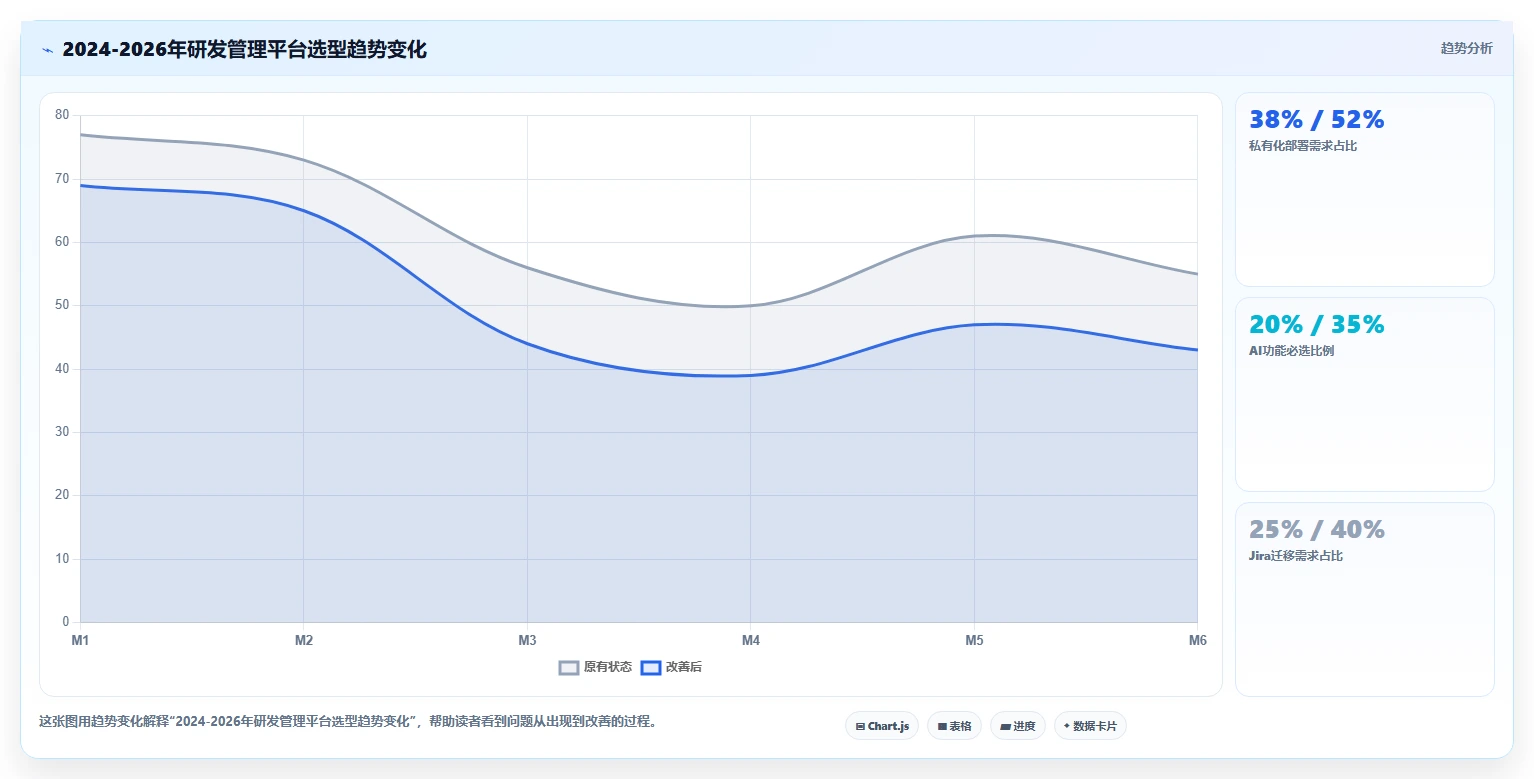Click the 60 y-axis tick label
The height and width of the screenshot is (779, 1534).
tap(62, 242)
